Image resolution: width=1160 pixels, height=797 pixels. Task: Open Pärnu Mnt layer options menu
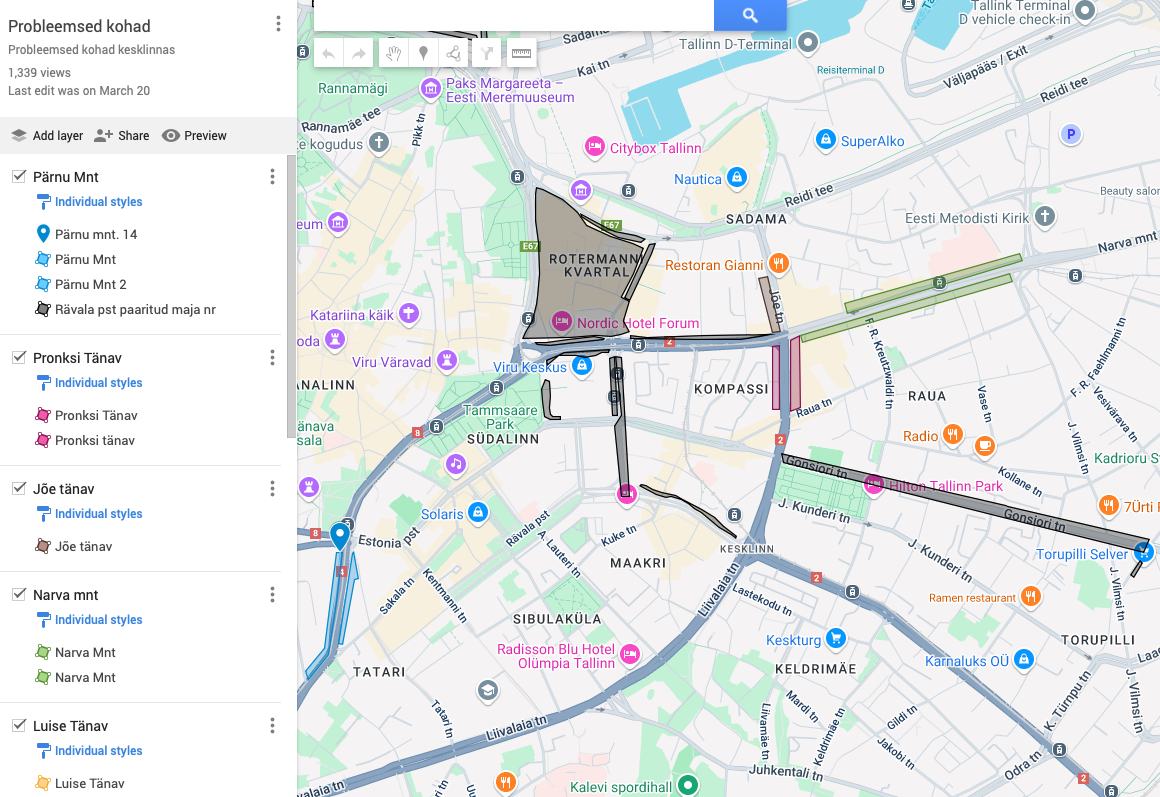(x=272, y=176)
